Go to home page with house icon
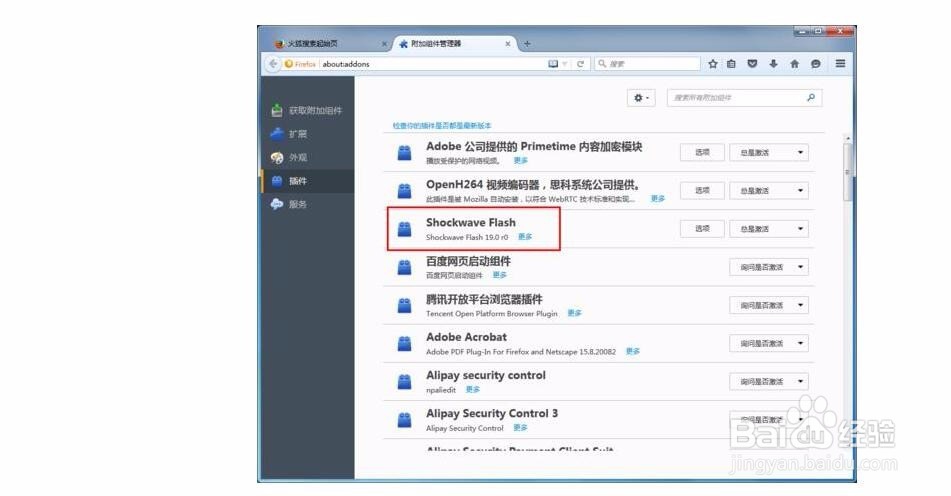This screenshot has height=496, width=951. (x=795, y=64)
